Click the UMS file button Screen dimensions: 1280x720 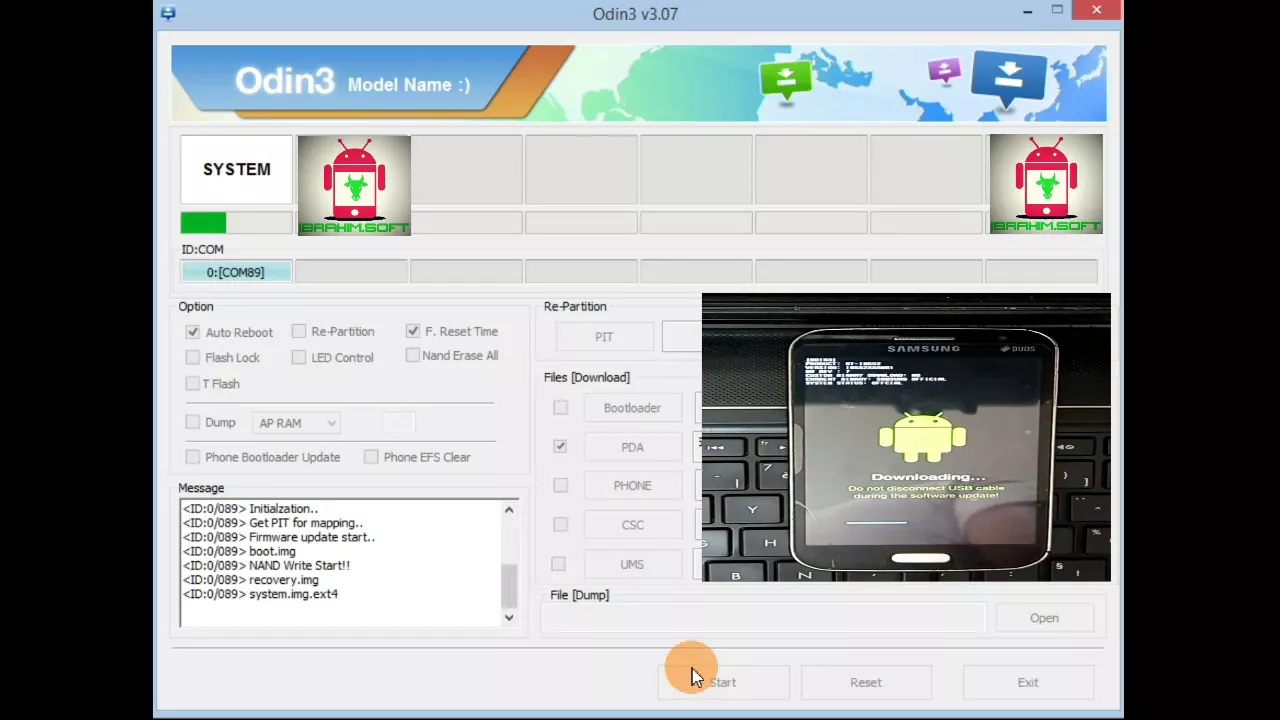point(632,564)
